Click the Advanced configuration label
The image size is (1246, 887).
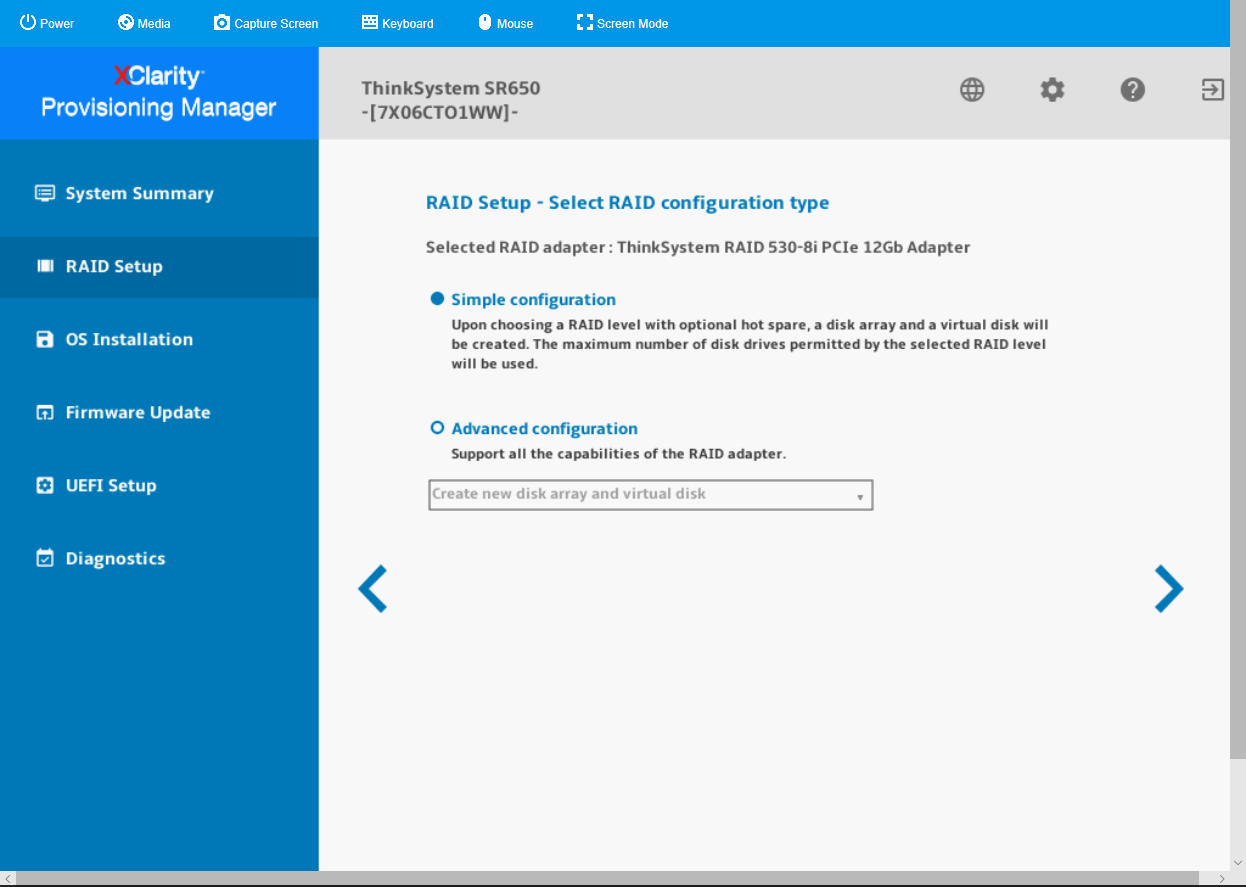pyautogui.click(x=544, y=428)
